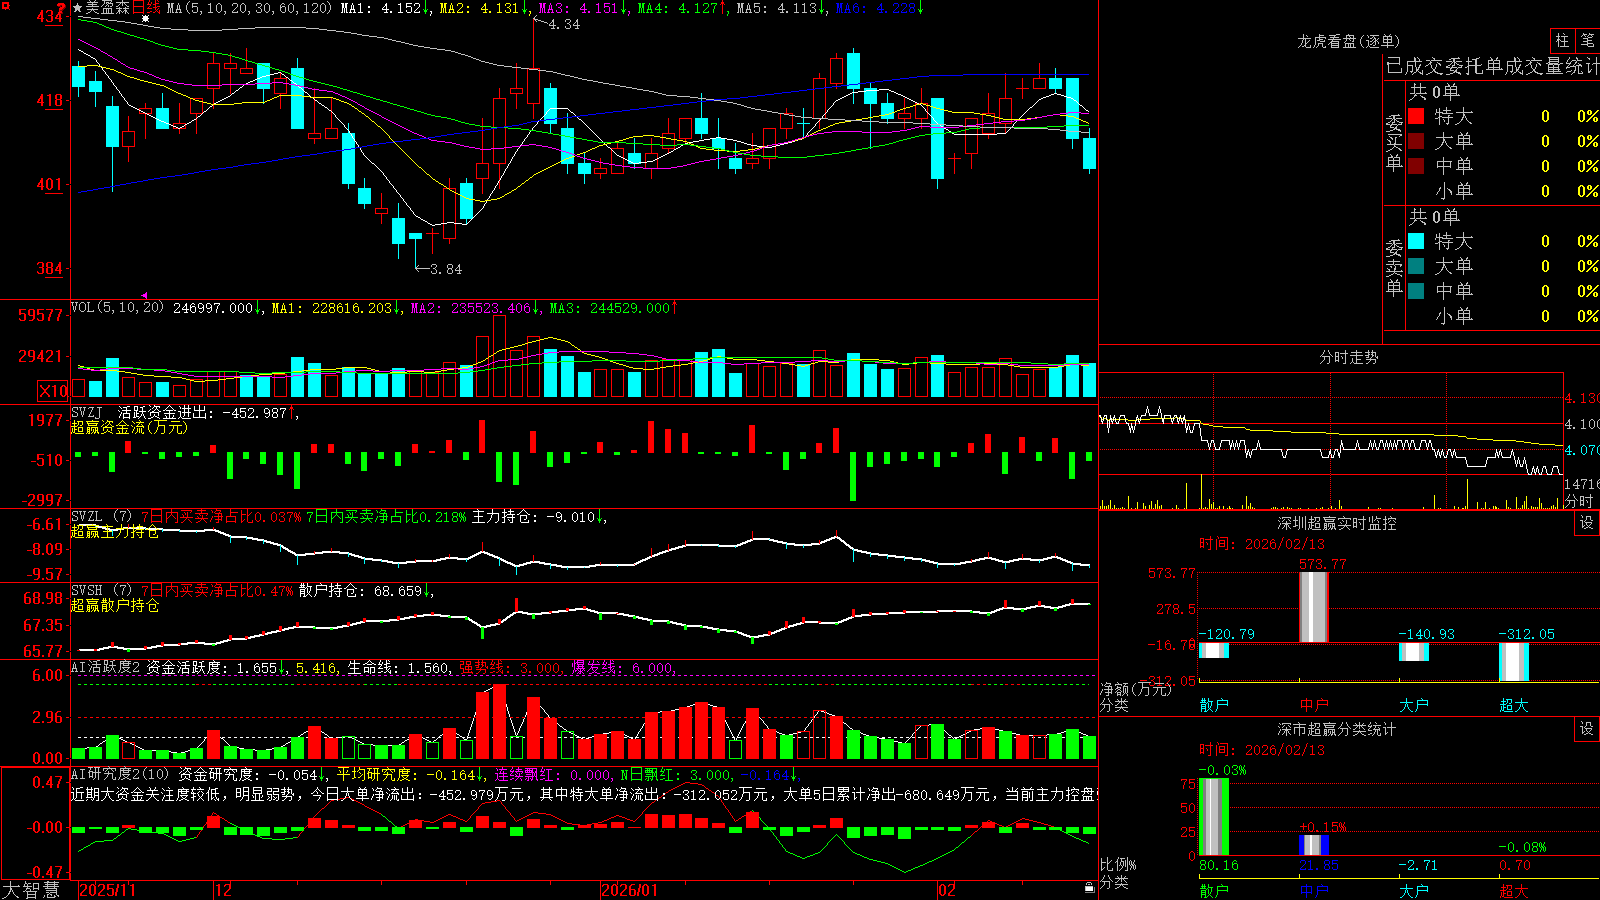Click the VOL(5,10,20) indicator label

[x=117, y=307]
